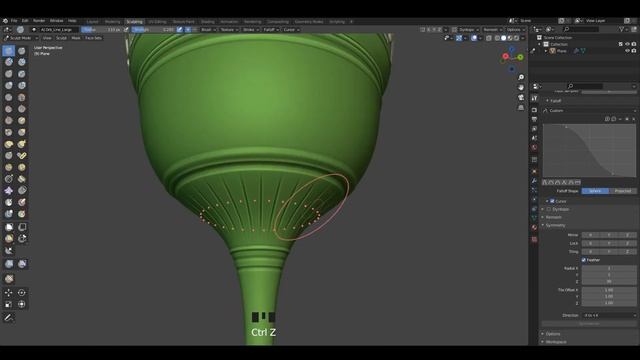Toggle the Cursor checkbox in brush settings
Screen dimensions: 640x360
pos(552,201)
